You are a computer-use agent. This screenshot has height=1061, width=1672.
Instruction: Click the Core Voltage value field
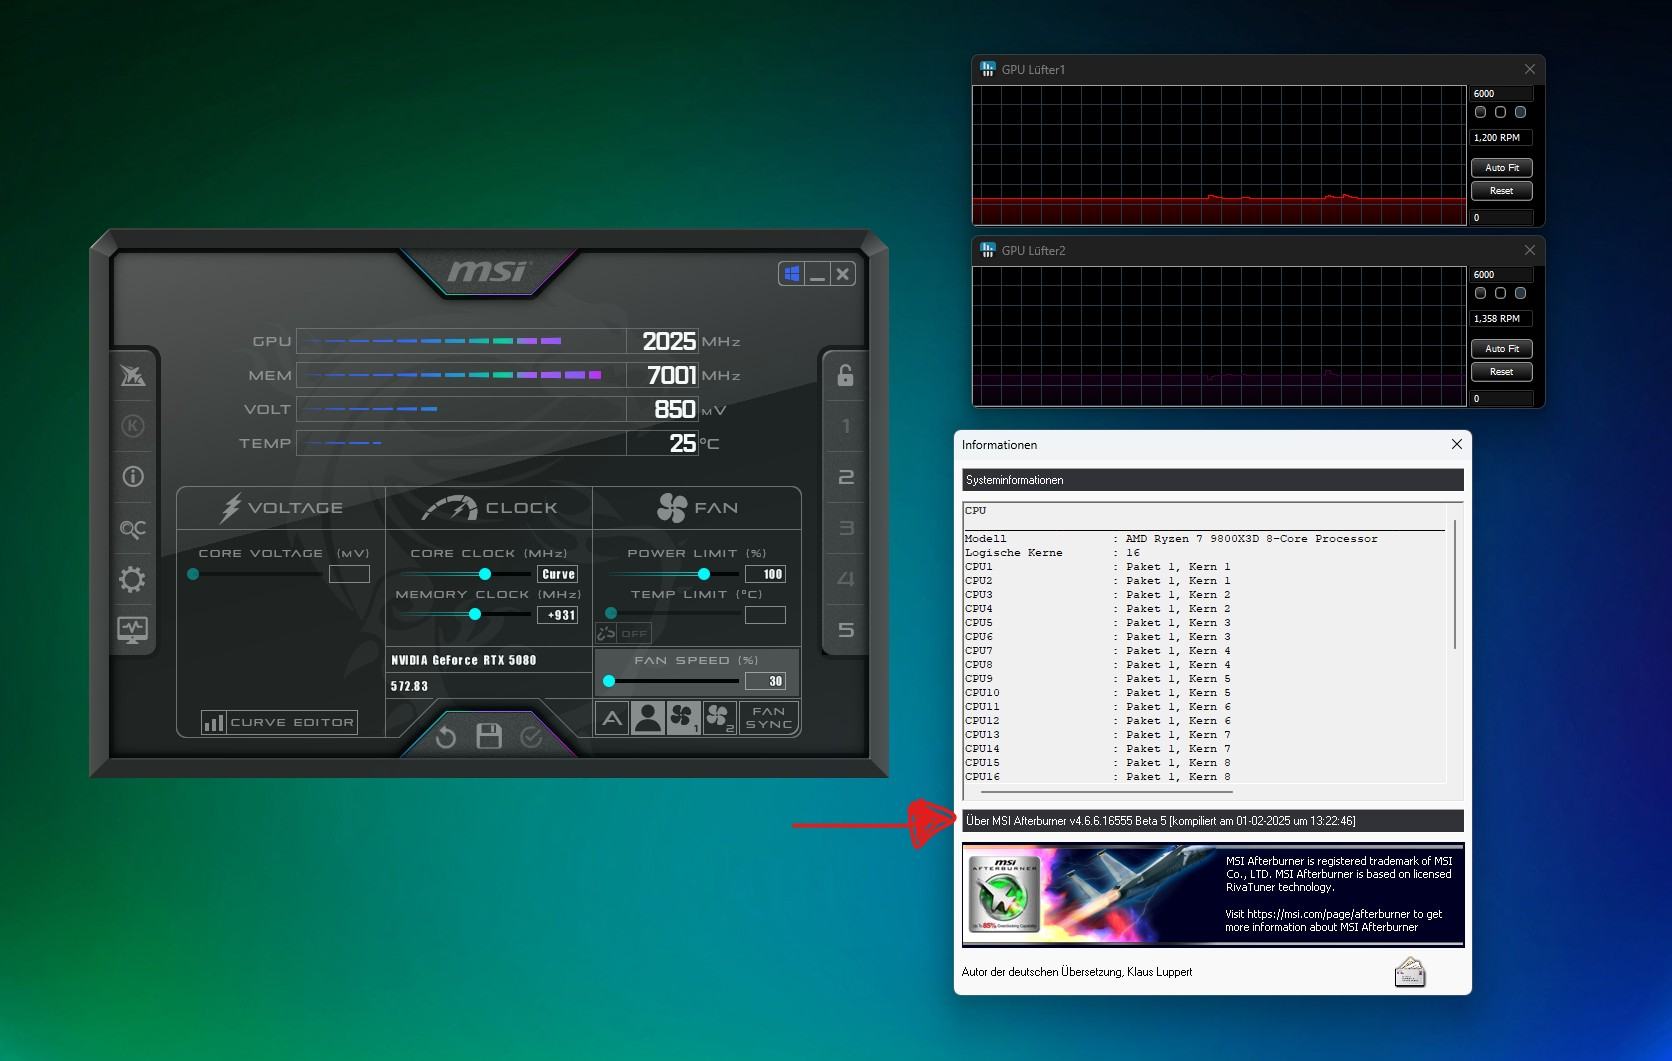[x=349, y=574]
